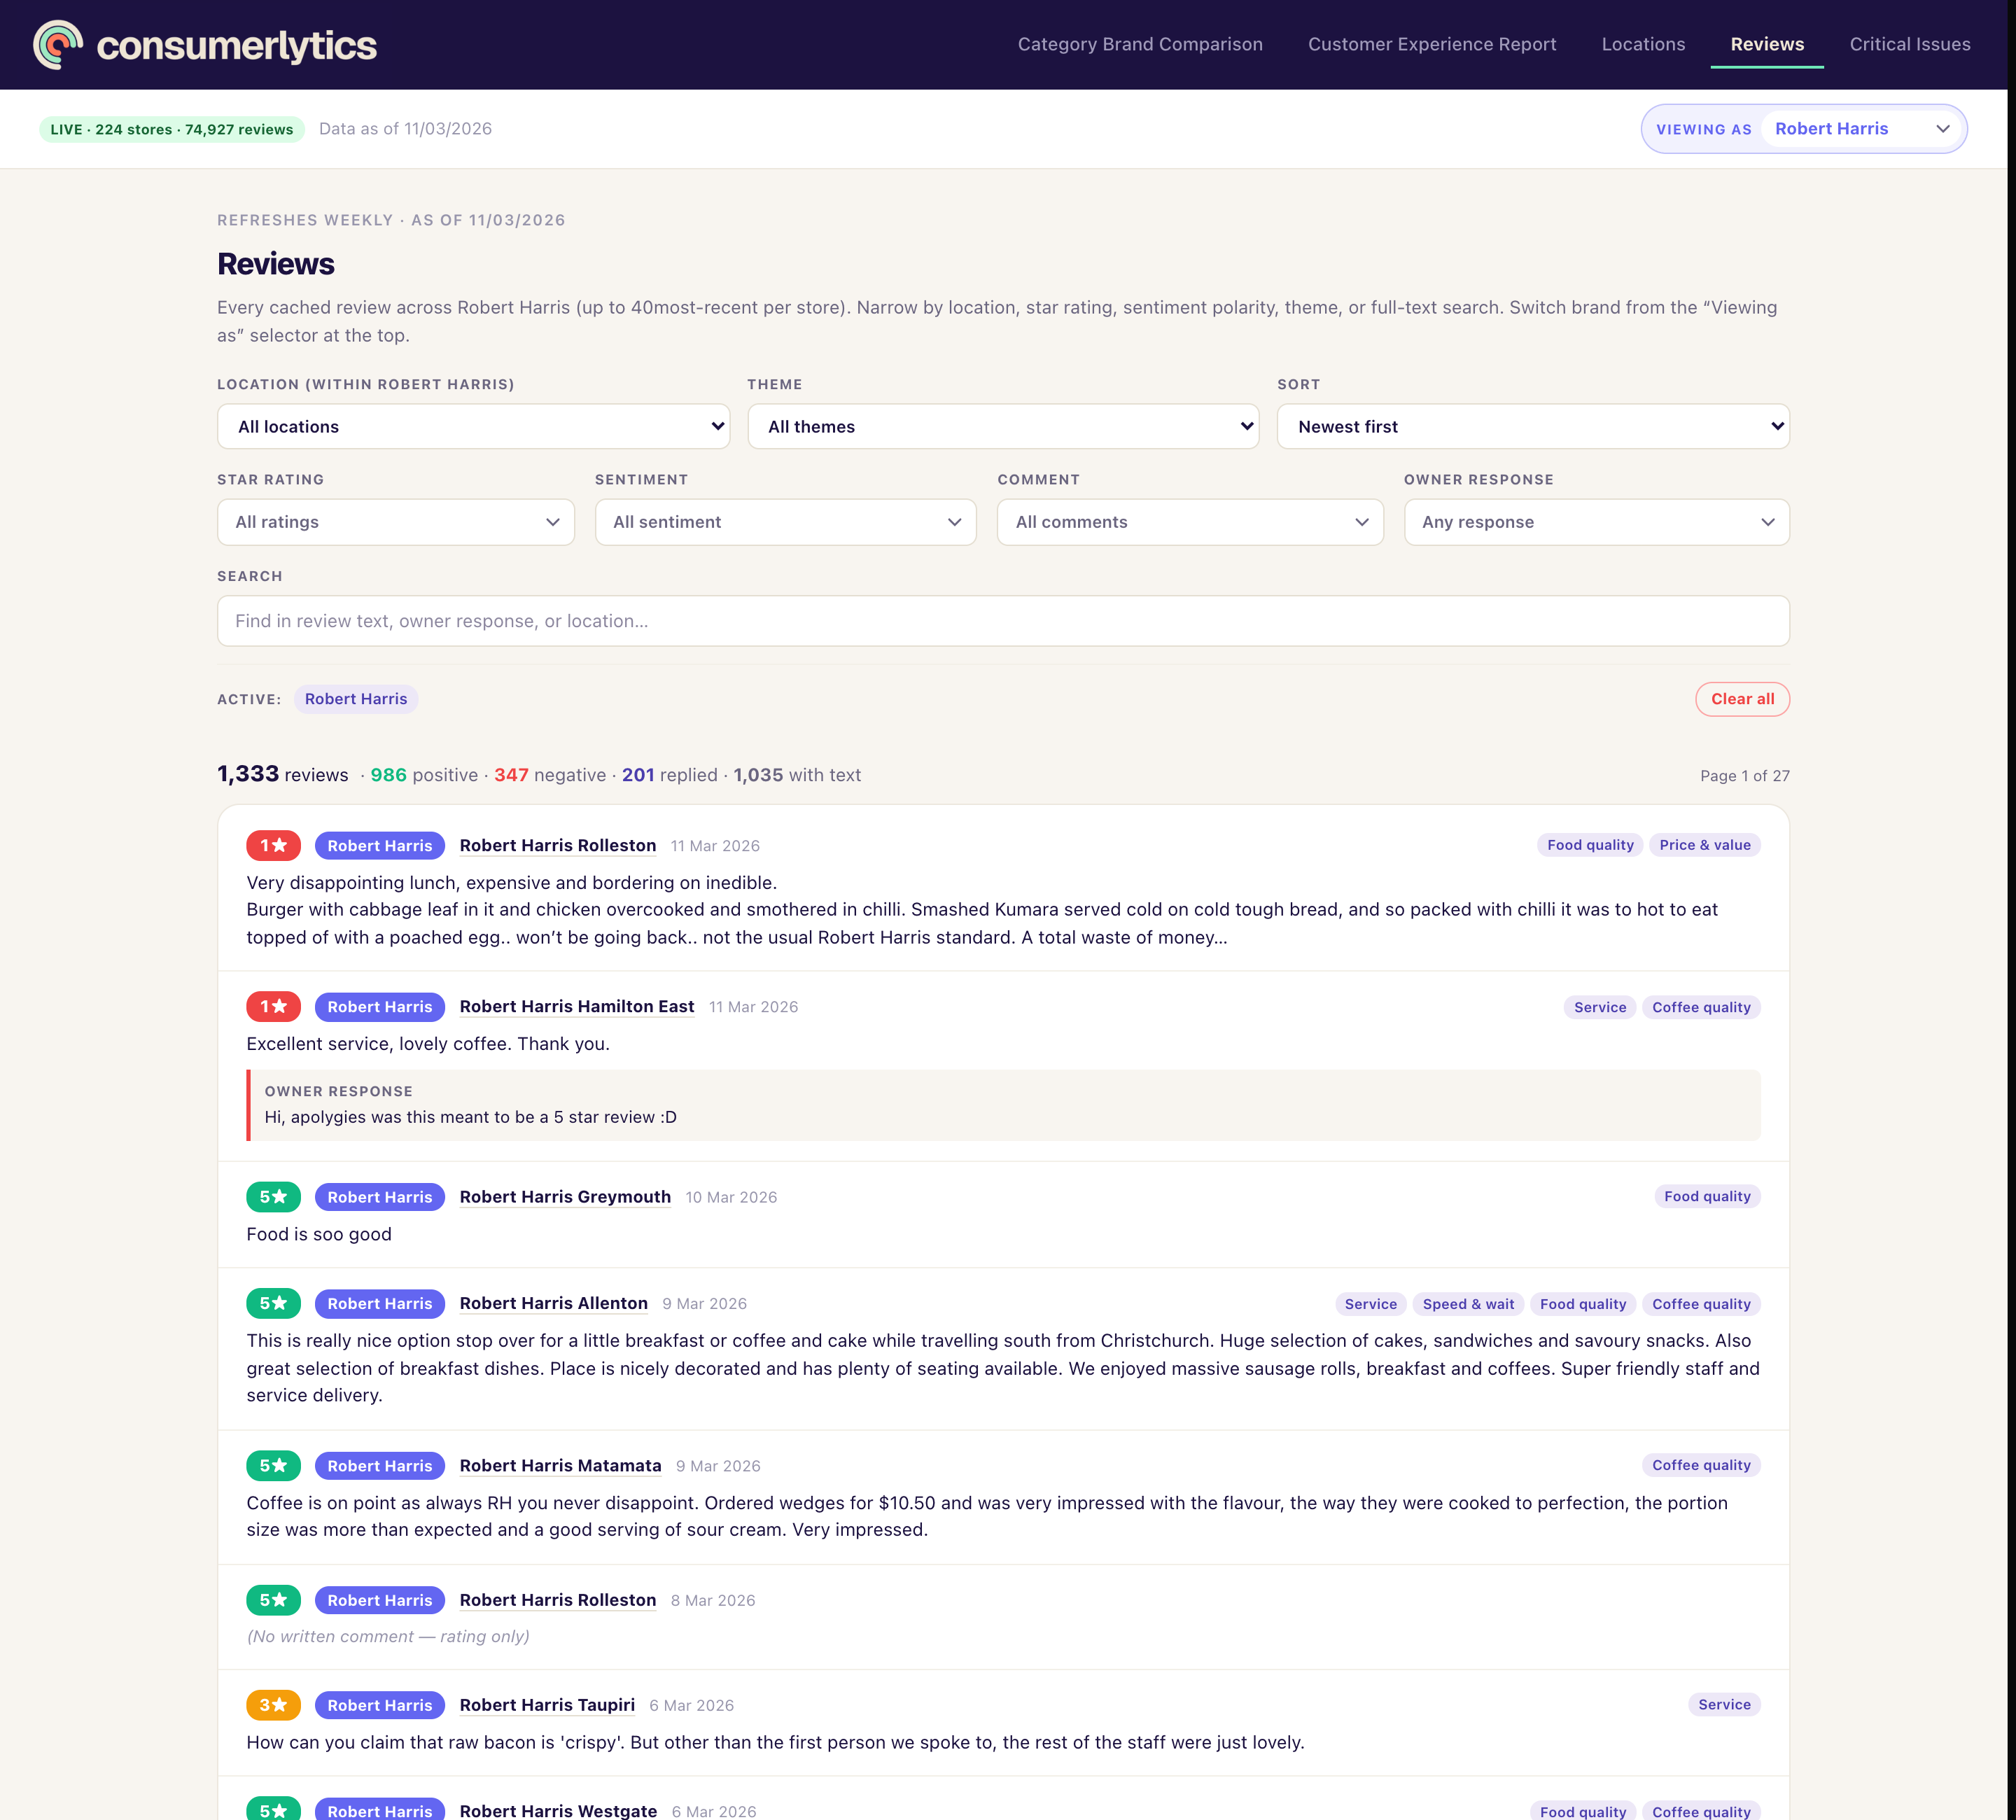The height and width of the screenshot is (1820, 2016).
Task: Click the '1,035 with text' count
Action: point(797,775)
